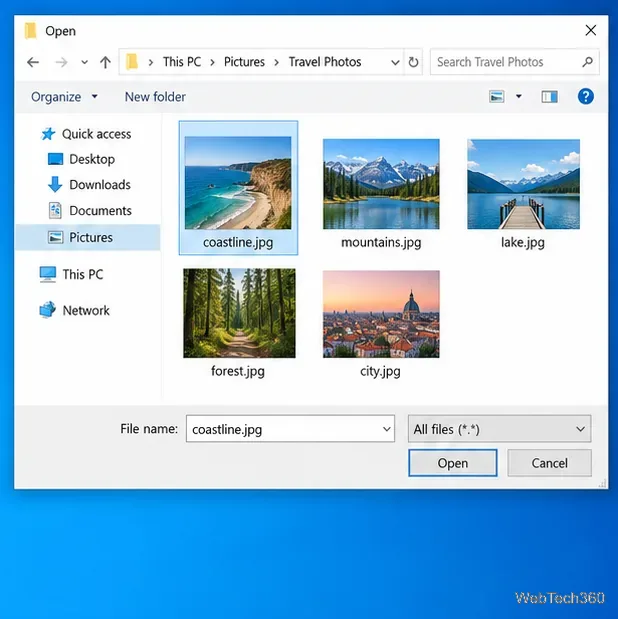This screenshot has width=618, height=619.
Task: Open Documents in the navigation pane
Action: (100, 211)
